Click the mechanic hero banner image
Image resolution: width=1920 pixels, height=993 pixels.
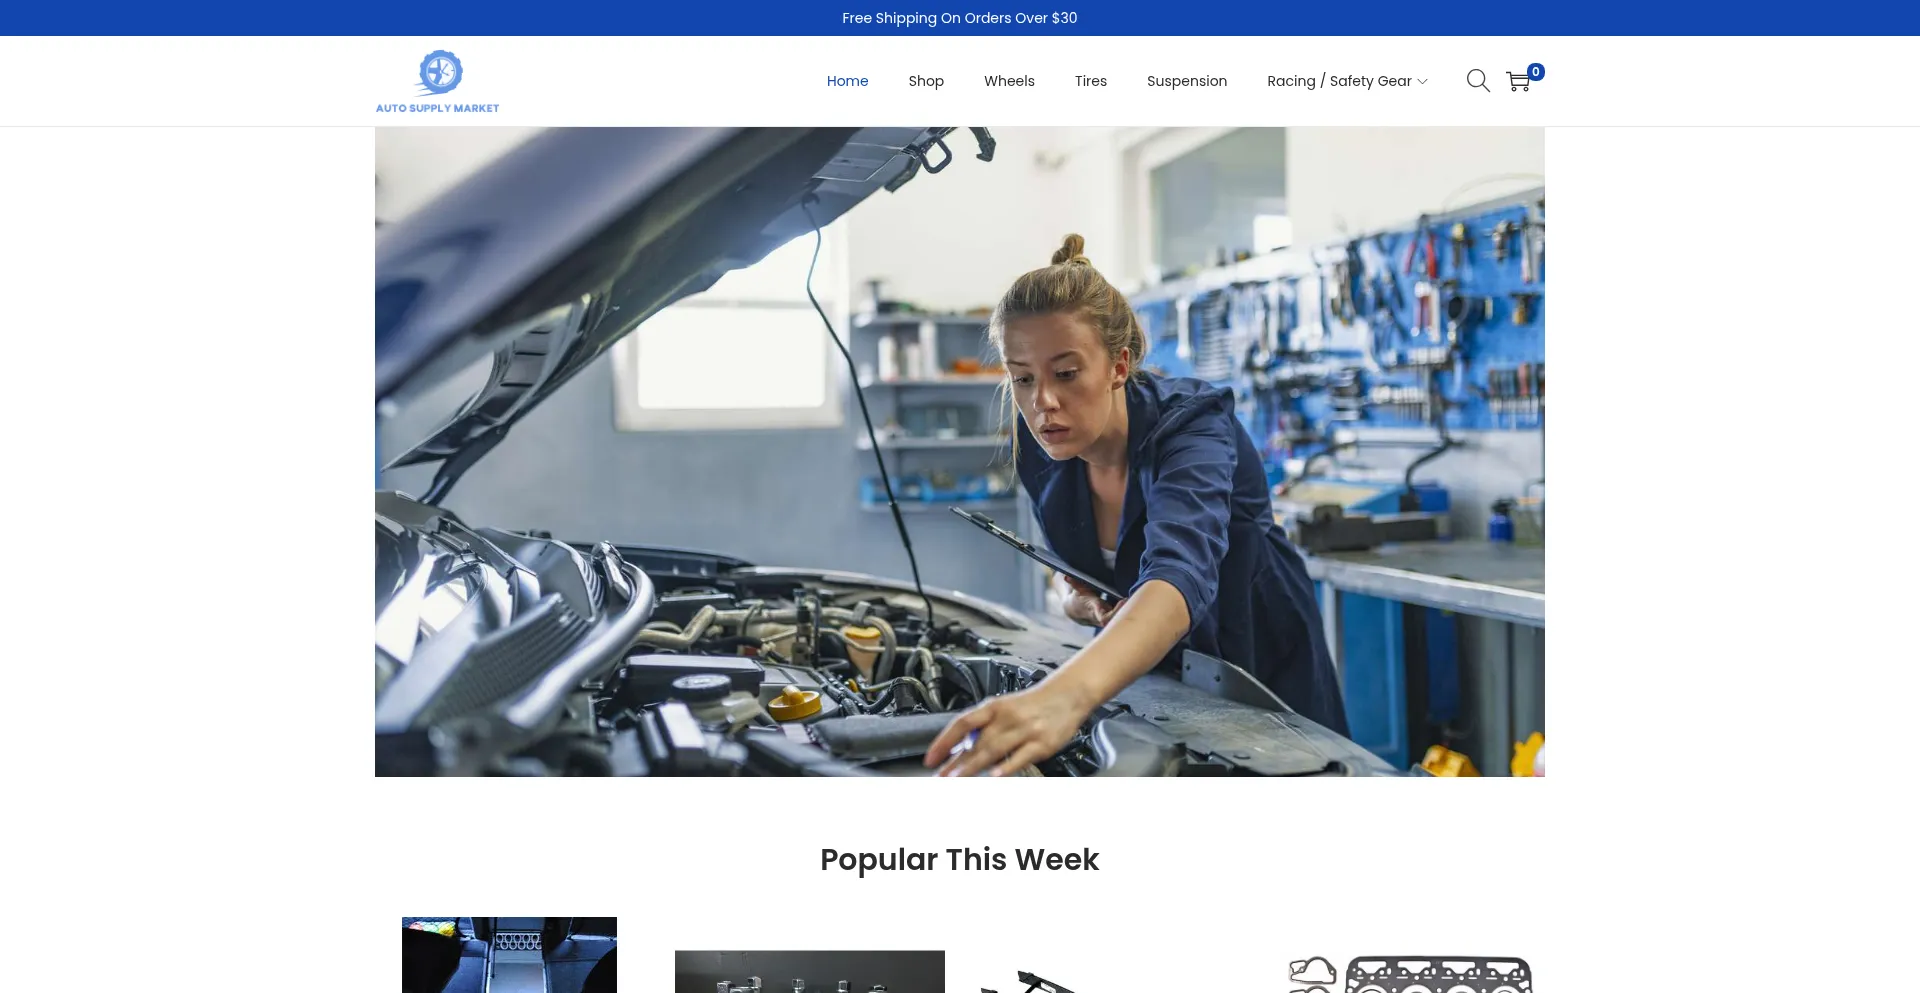point(960,452)
